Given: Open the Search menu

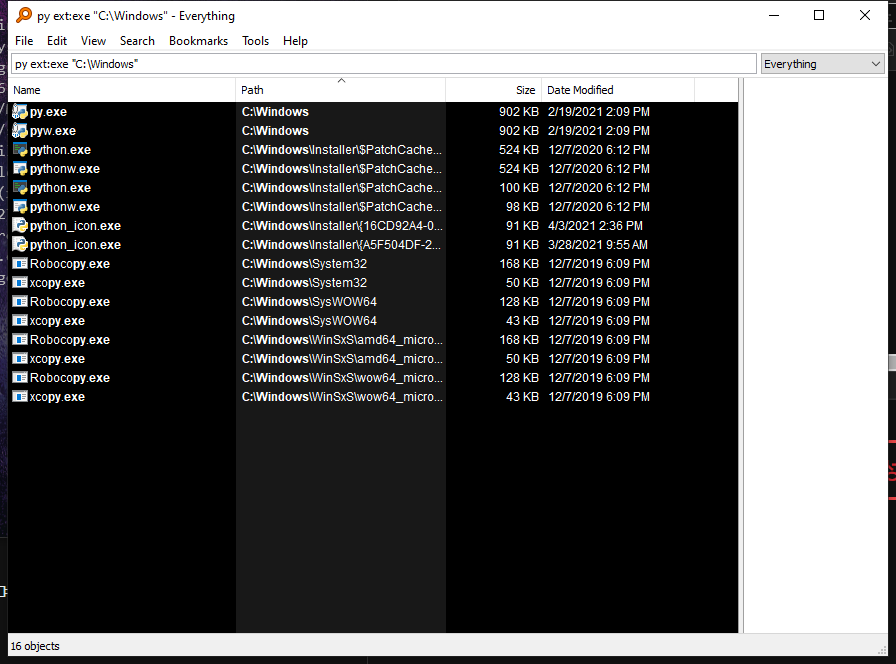Looking at the screenshot, I should 137,41.
